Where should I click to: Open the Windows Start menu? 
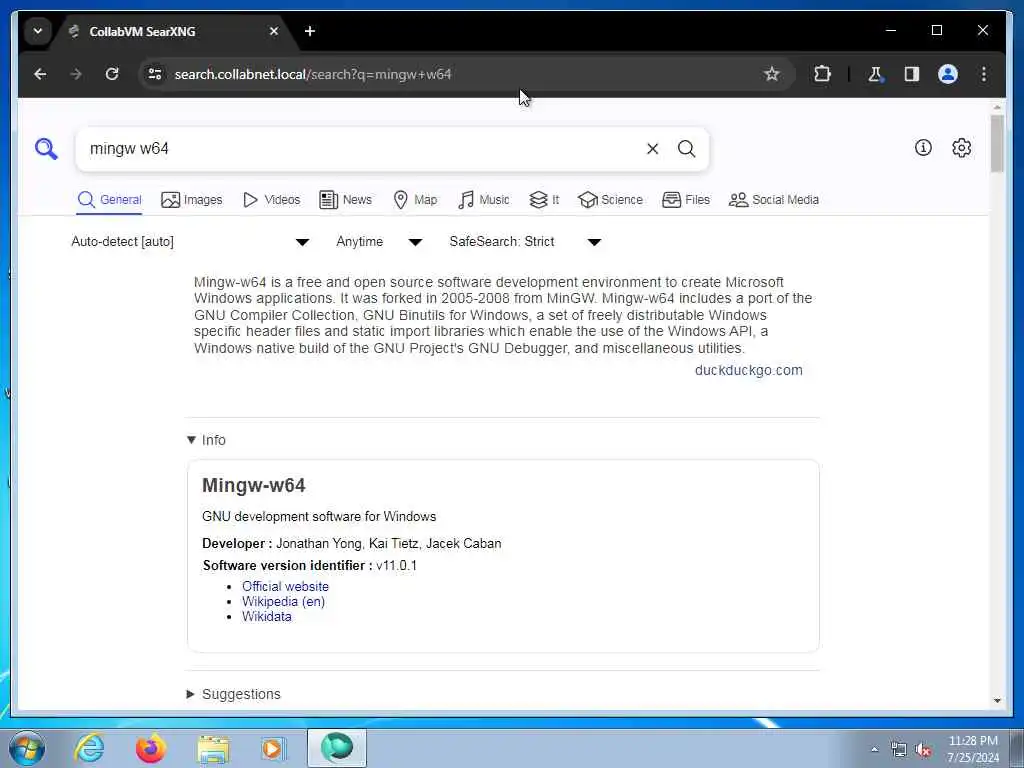click(x=27, y=748)
